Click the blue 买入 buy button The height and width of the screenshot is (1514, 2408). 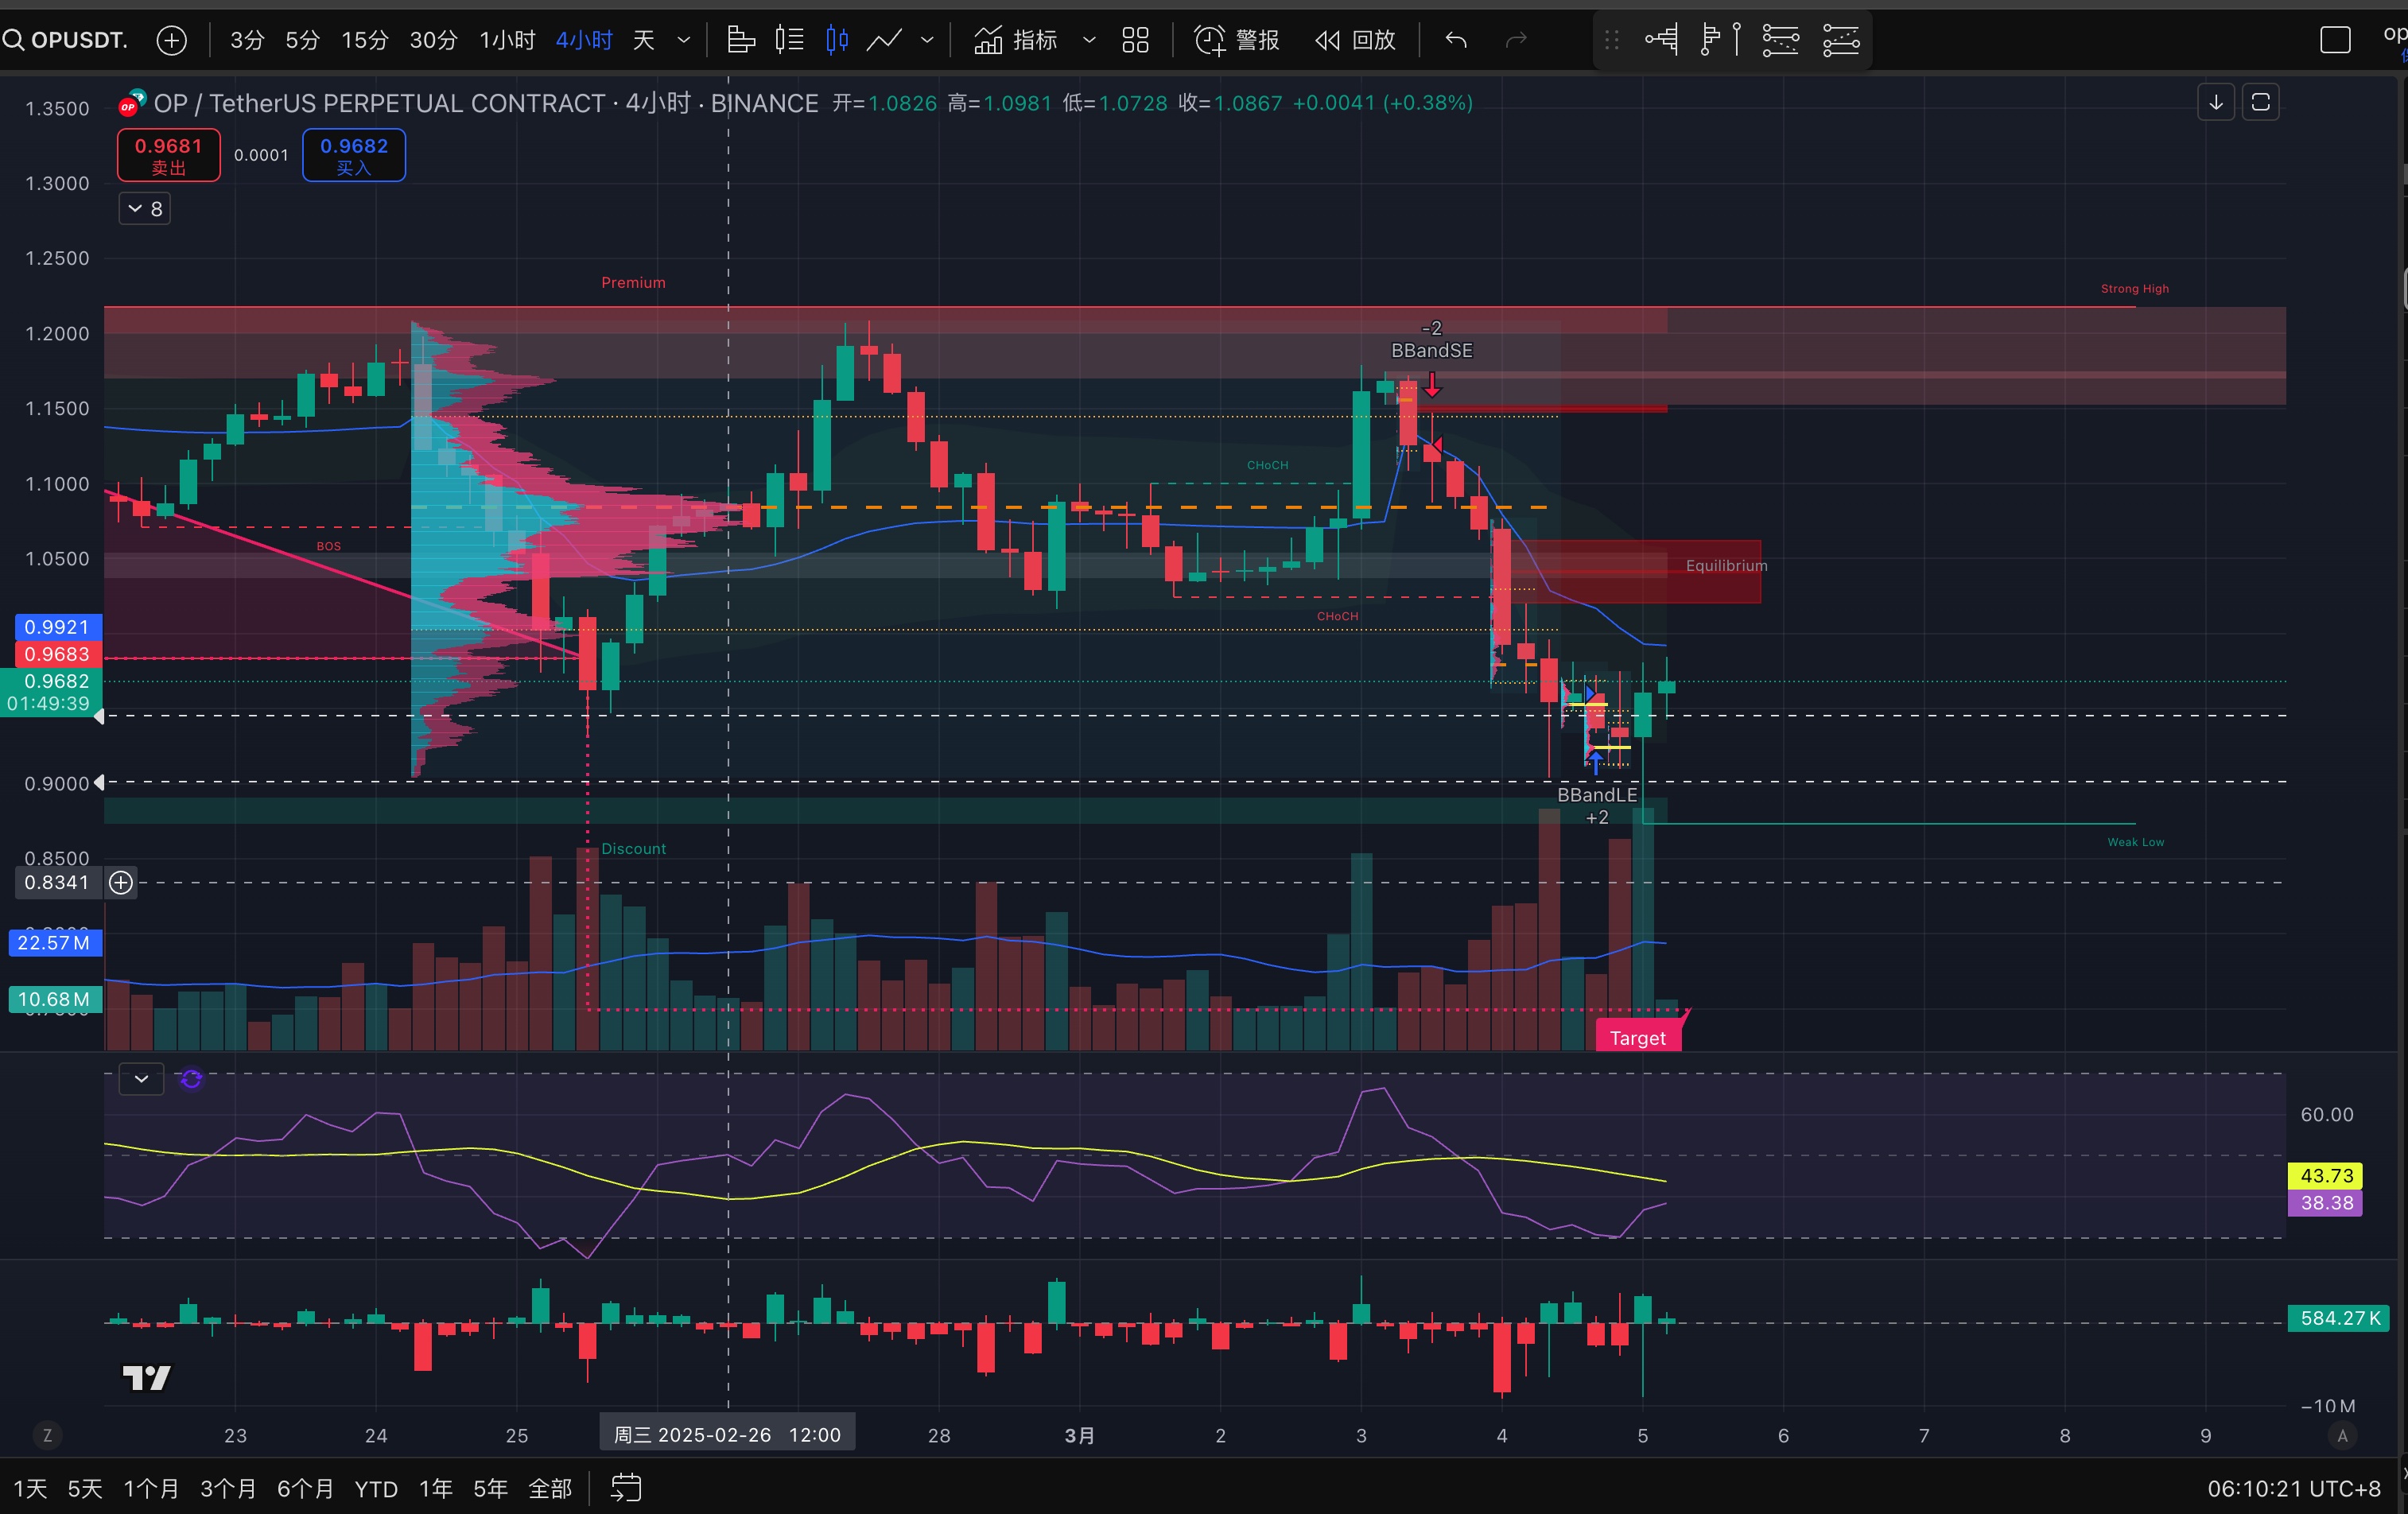pyautogui.click(x=354, y=155)
